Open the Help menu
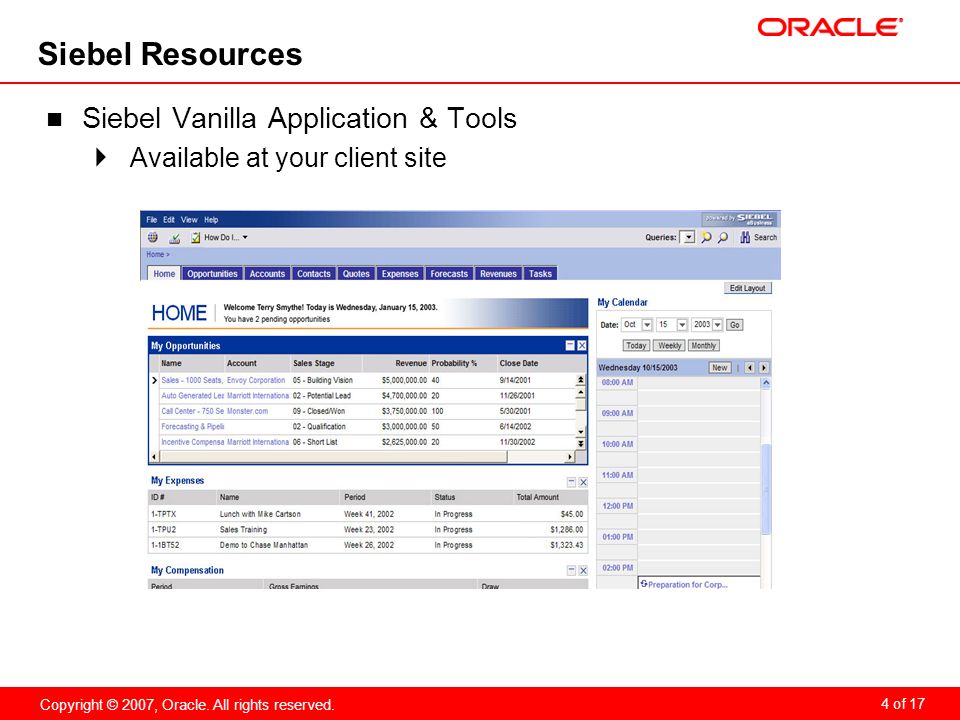The image size is (960, 720). coord(211,220)
